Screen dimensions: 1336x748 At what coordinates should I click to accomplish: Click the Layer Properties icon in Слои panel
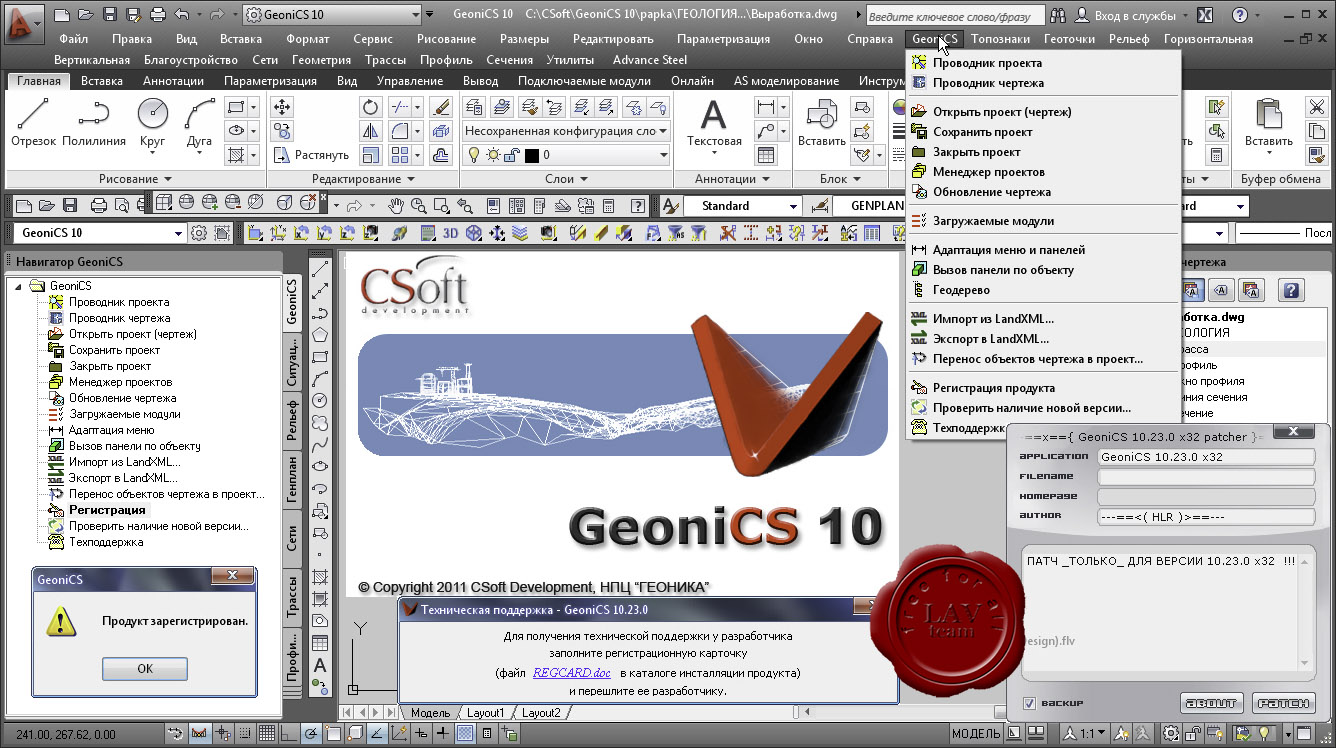pyautogui.click(x=474, y=107)
